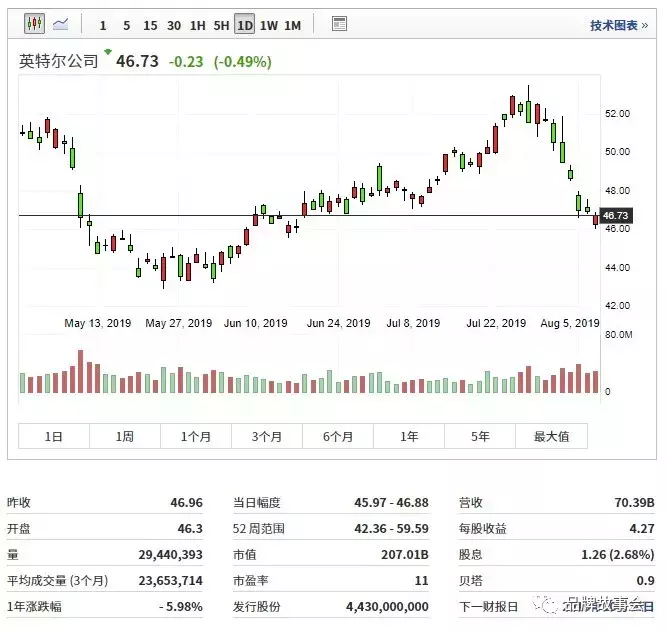Select the 1 minute interval
Image resolution: width=666 pixels, height=633 pixels.
(x=103, y=25)
